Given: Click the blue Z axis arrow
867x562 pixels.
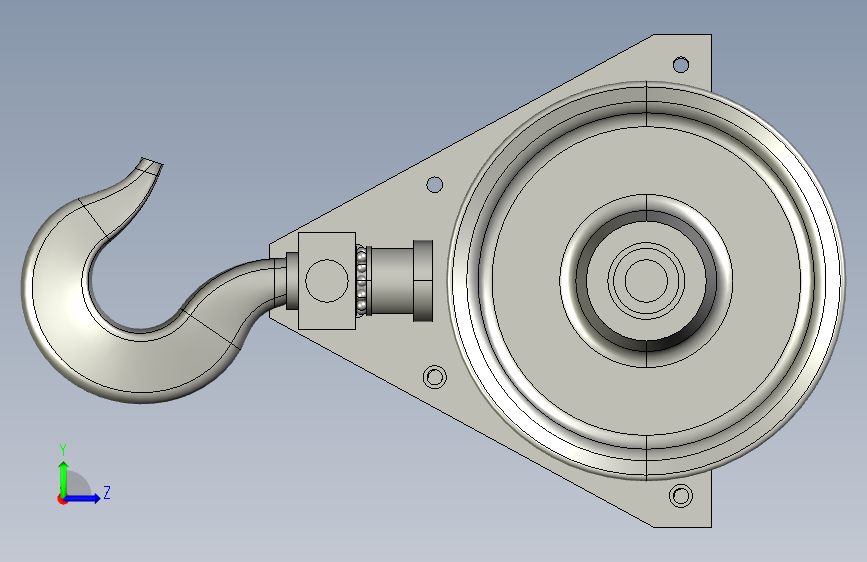Looking at the screenshot, I should (x=83, y=498).
